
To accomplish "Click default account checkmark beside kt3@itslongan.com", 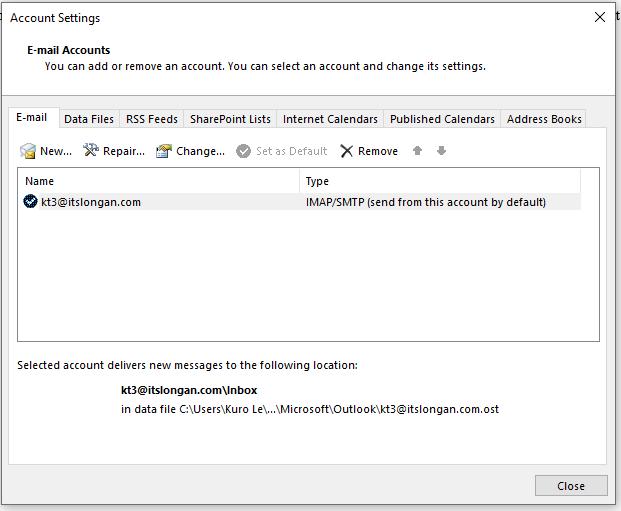I will click(x=31, y=202).
